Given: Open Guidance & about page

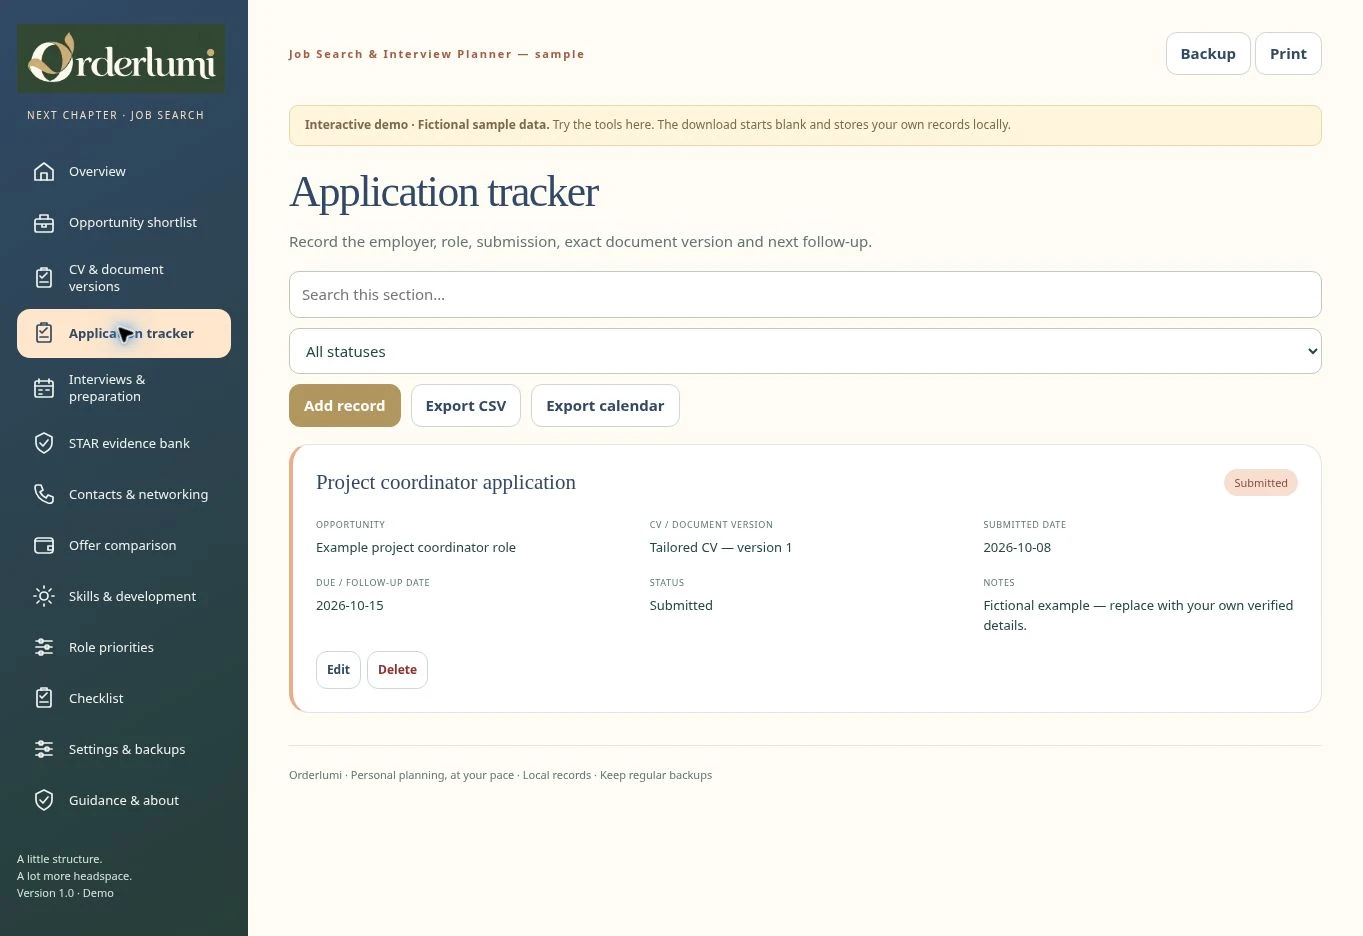Looking at the screenshot, I should pos(124,800).
